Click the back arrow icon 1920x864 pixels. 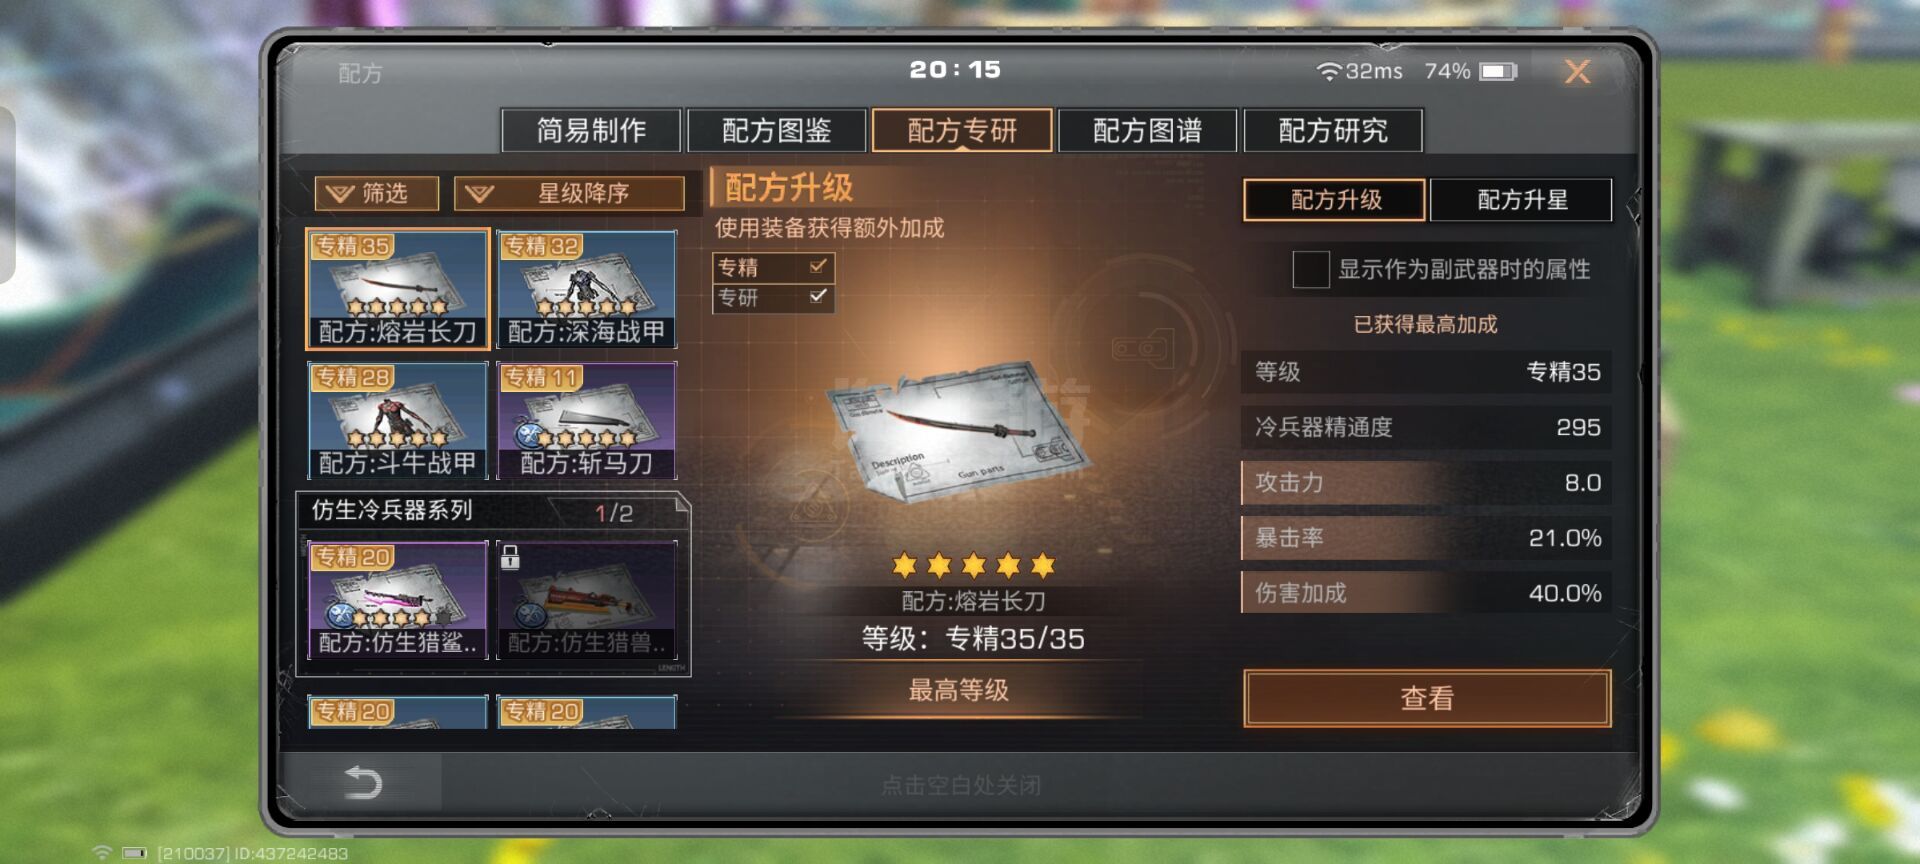(362, 782)
